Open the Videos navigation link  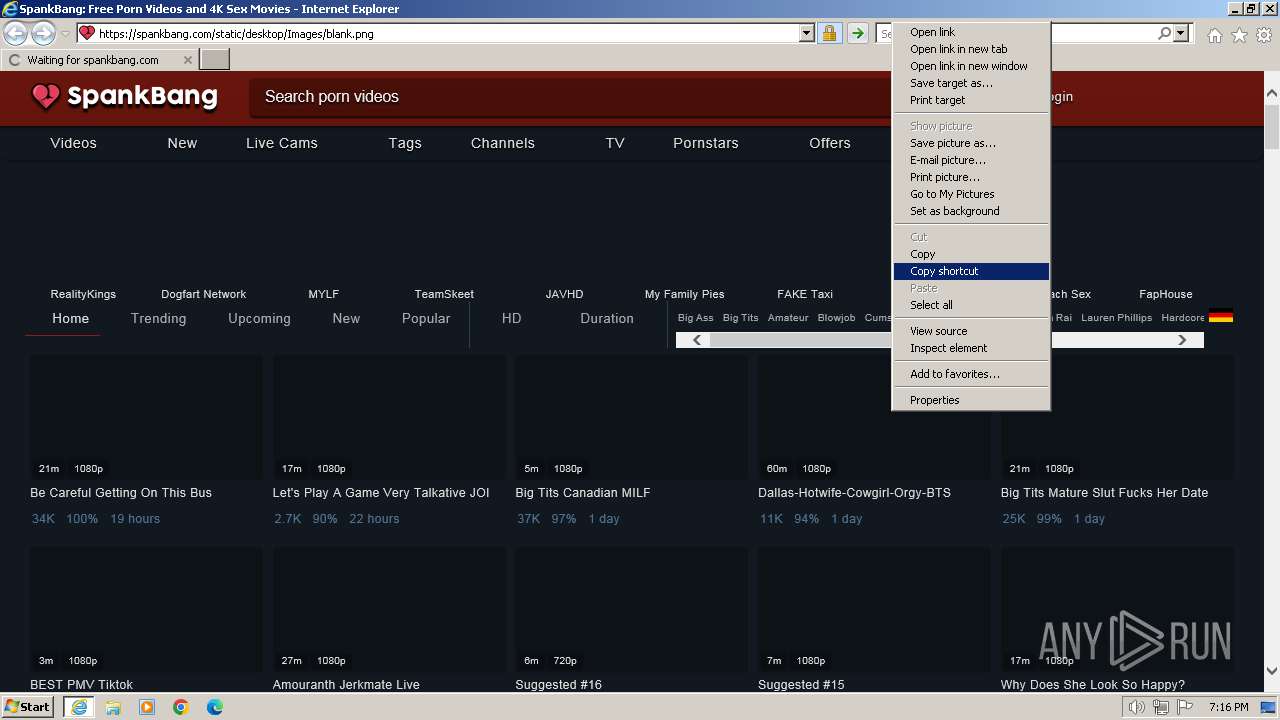74,143
